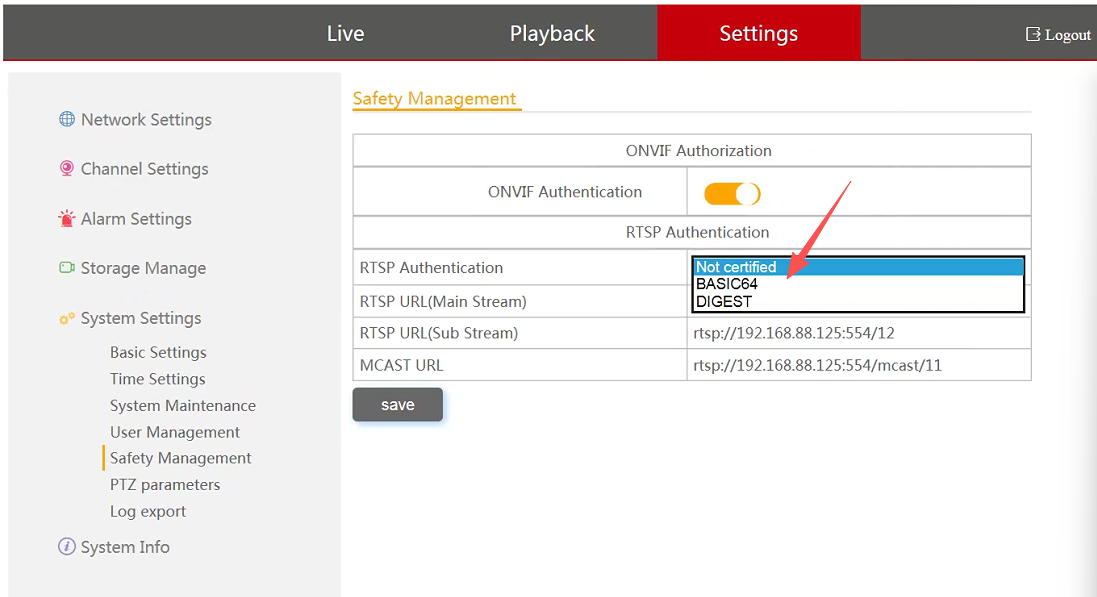Go to Time Settings submenu item
Image resolution: width=1097 pixels, height=597 pixels.
158,379
